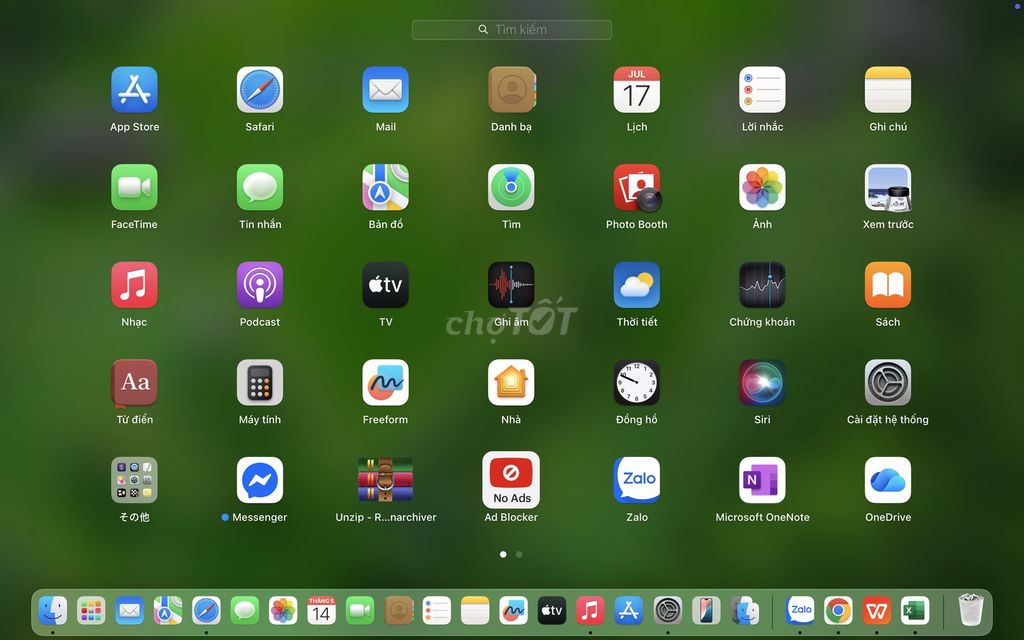Open Finder from the Dock
The width and height of the screenshot is (1024, 640).
[53, 611]
